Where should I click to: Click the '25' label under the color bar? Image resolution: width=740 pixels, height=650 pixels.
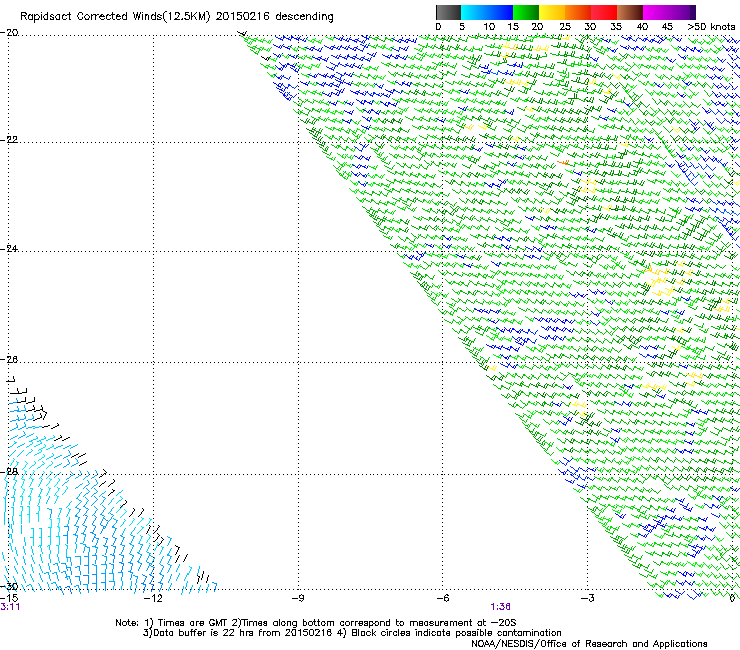coord(564,27)
